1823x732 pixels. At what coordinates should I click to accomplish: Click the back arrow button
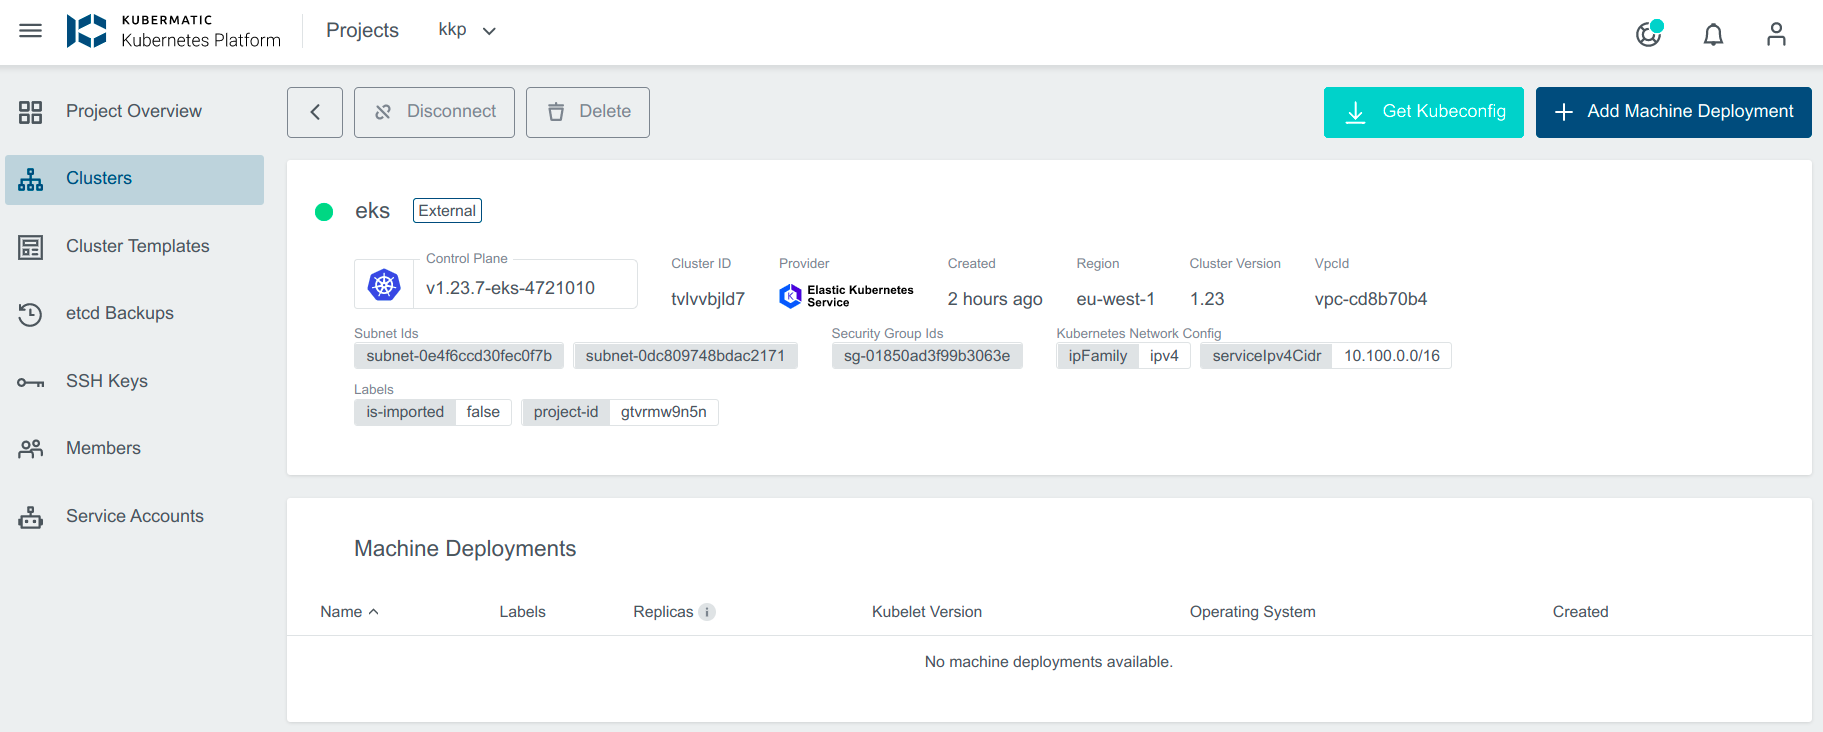[315, 112]
